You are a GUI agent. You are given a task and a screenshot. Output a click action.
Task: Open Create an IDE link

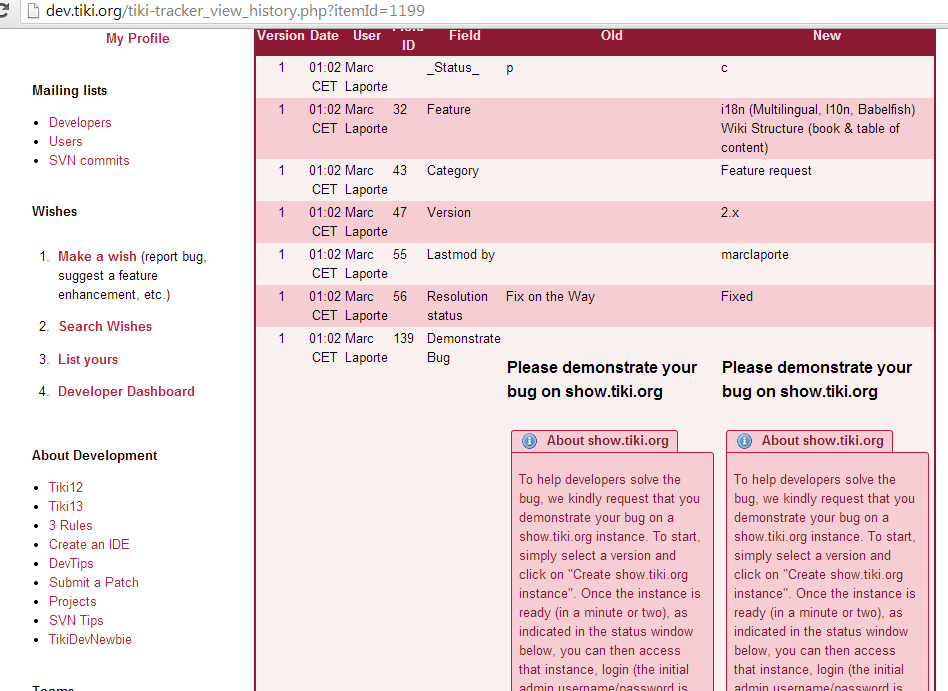tap(89, 544)
